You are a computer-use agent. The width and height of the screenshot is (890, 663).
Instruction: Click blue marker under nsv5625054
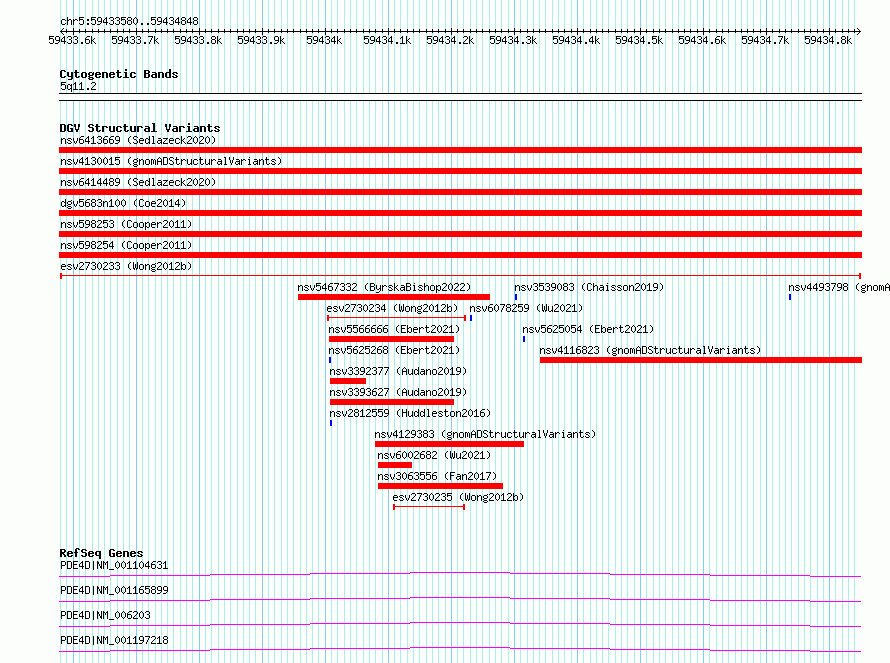coord(524,339)
